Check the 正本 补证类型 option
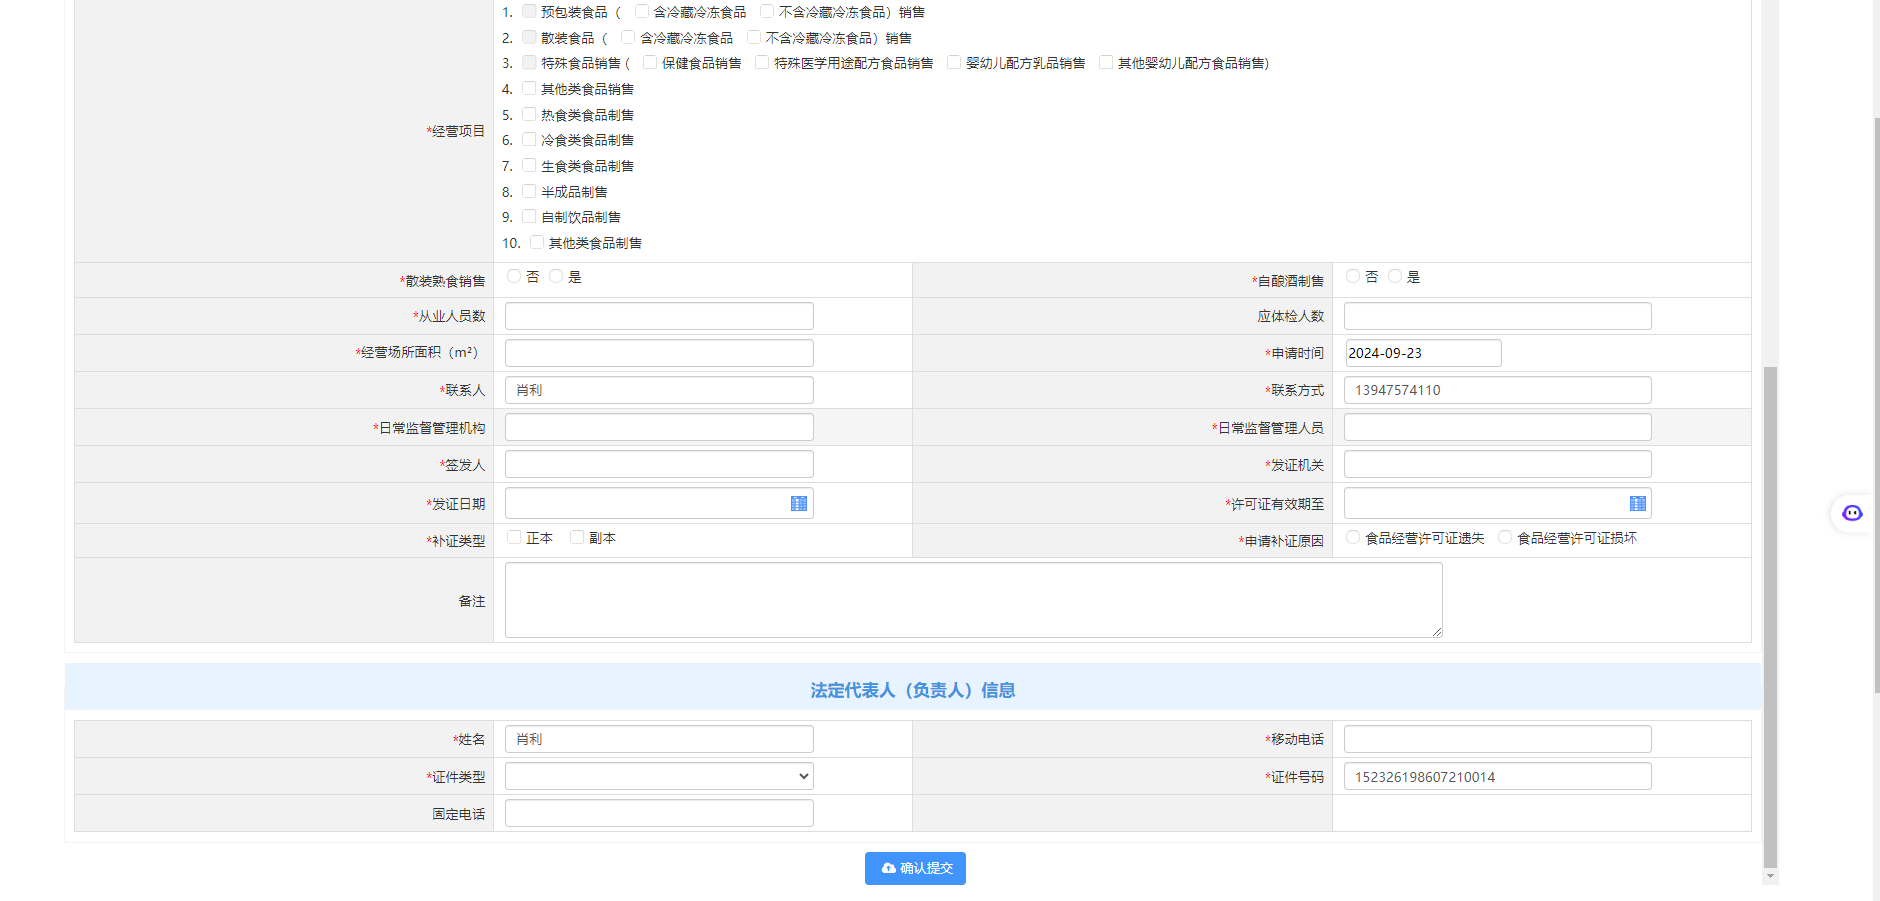The image size is (1880, 901). tap(515, 538)
